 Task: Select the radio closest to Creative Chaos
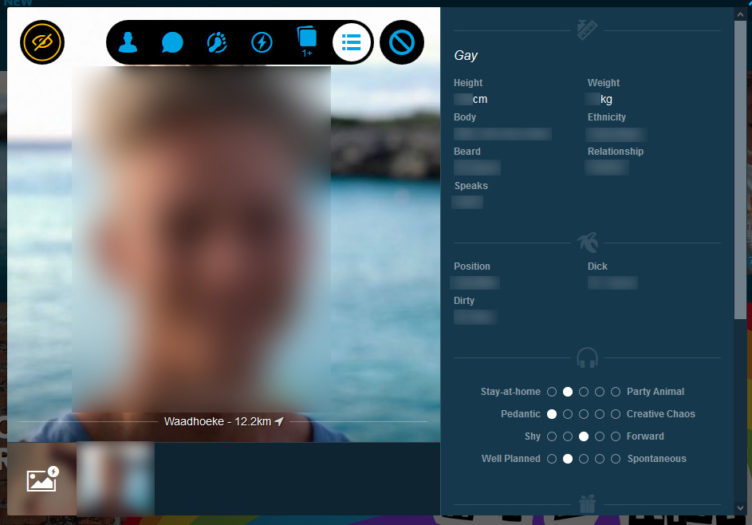tap(615, 414)
